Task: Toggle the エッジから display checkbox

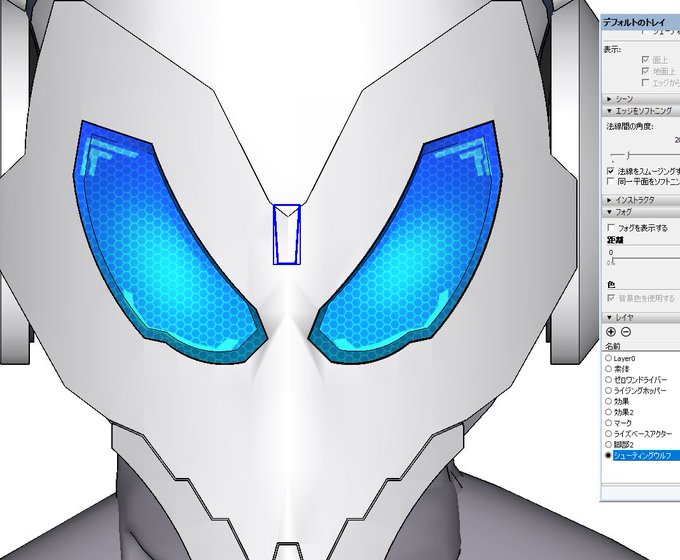Action: point(645,82)
